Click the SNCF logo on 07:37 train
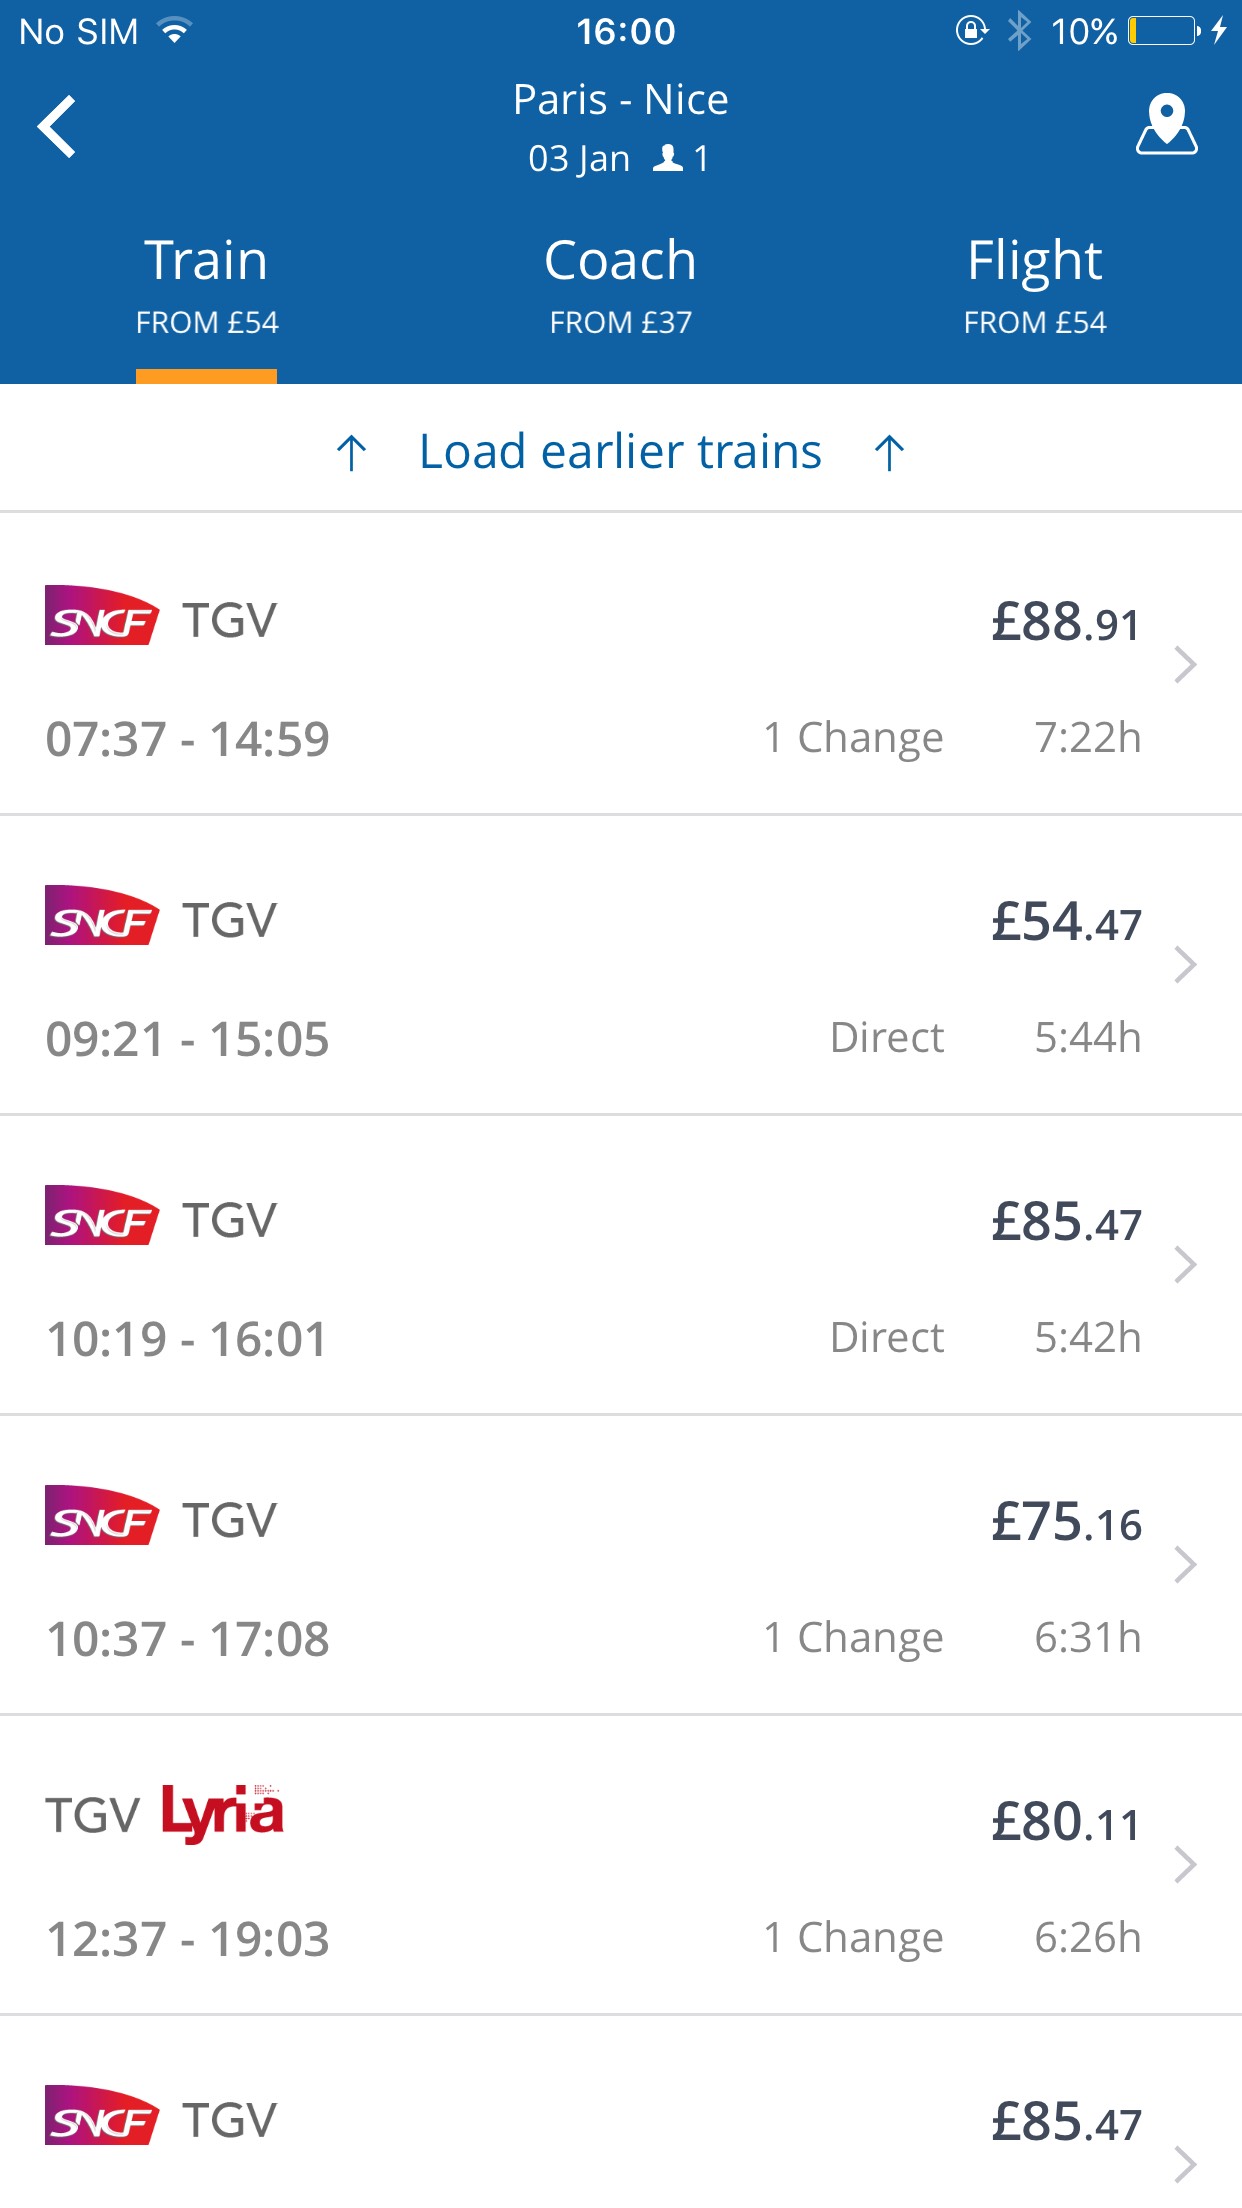 101,616
